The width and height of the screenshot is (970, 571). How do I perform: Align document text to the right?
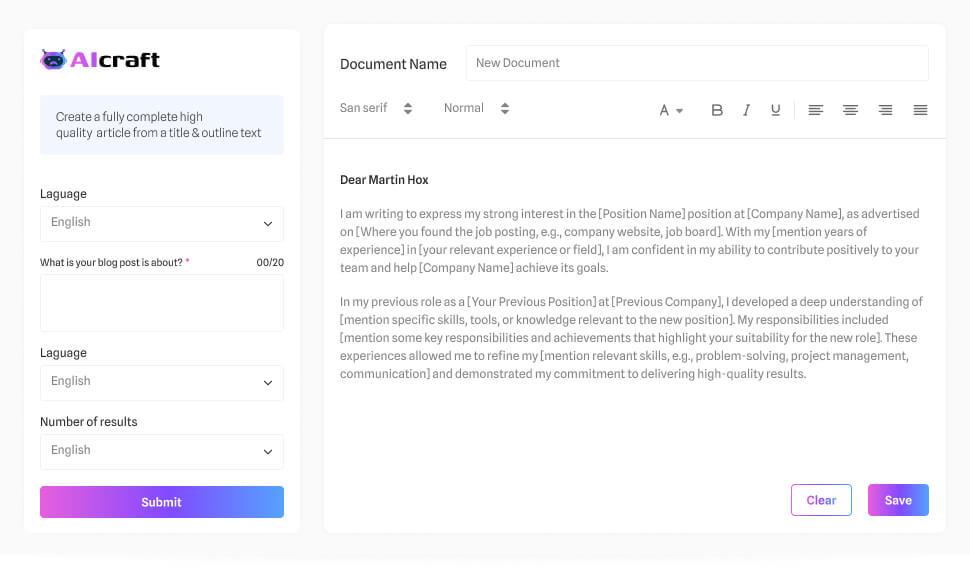pyautogui.click(x=885, y=110)
